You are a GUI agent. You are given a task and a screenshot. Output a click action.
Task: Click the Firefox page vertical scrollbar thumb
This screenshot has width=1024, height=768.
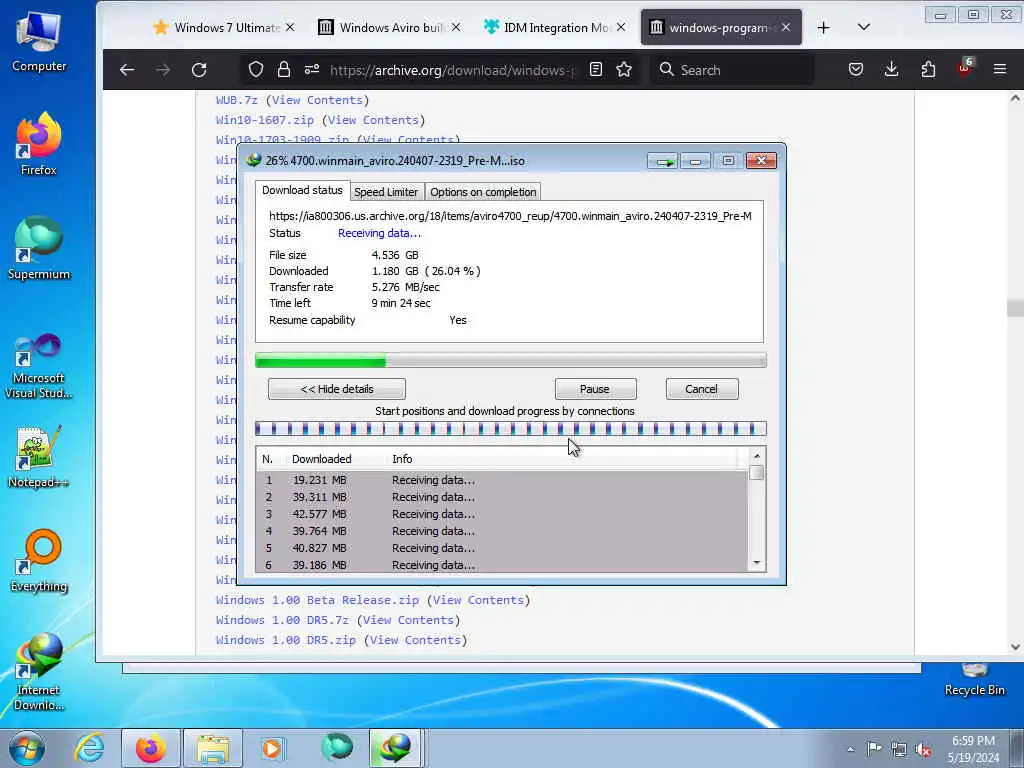(1015, 308)
